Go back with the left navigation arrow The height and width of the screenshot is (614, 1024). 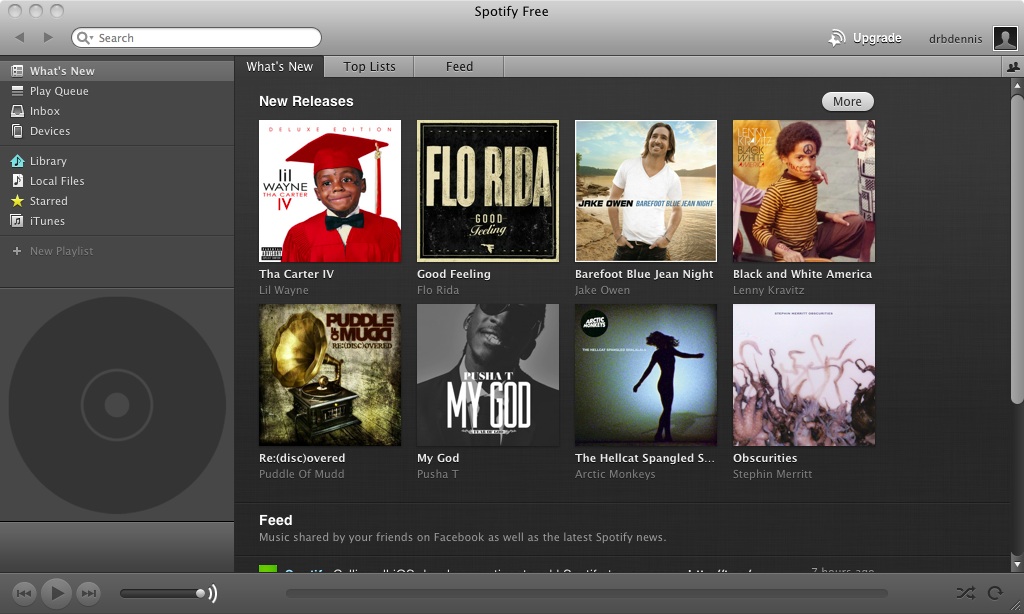coord(20,37)
